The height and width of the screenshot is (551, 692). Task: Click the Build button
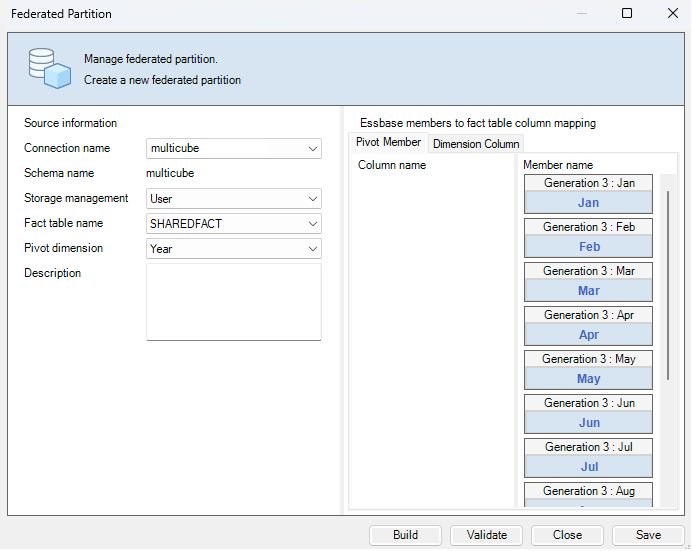point(406,535)
